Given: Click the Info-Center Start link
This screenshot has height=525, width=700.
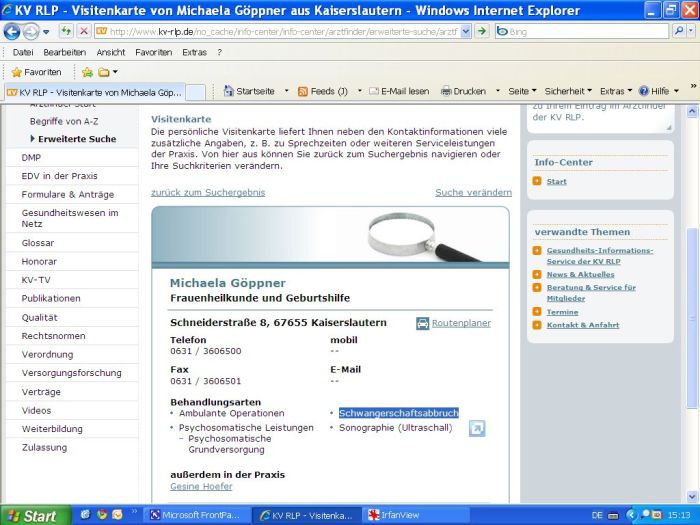Looking at the screenshot, I should point(556,182).
